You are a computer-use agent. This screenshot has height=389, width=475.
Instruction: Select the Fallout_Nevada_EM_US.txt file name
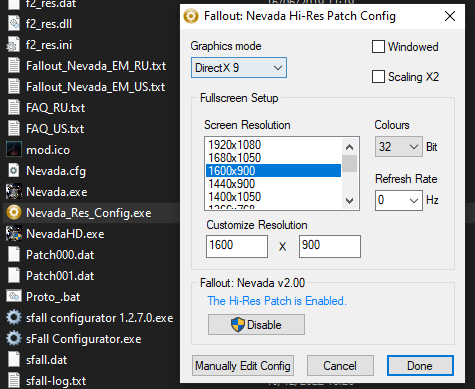tap(95, 87)
